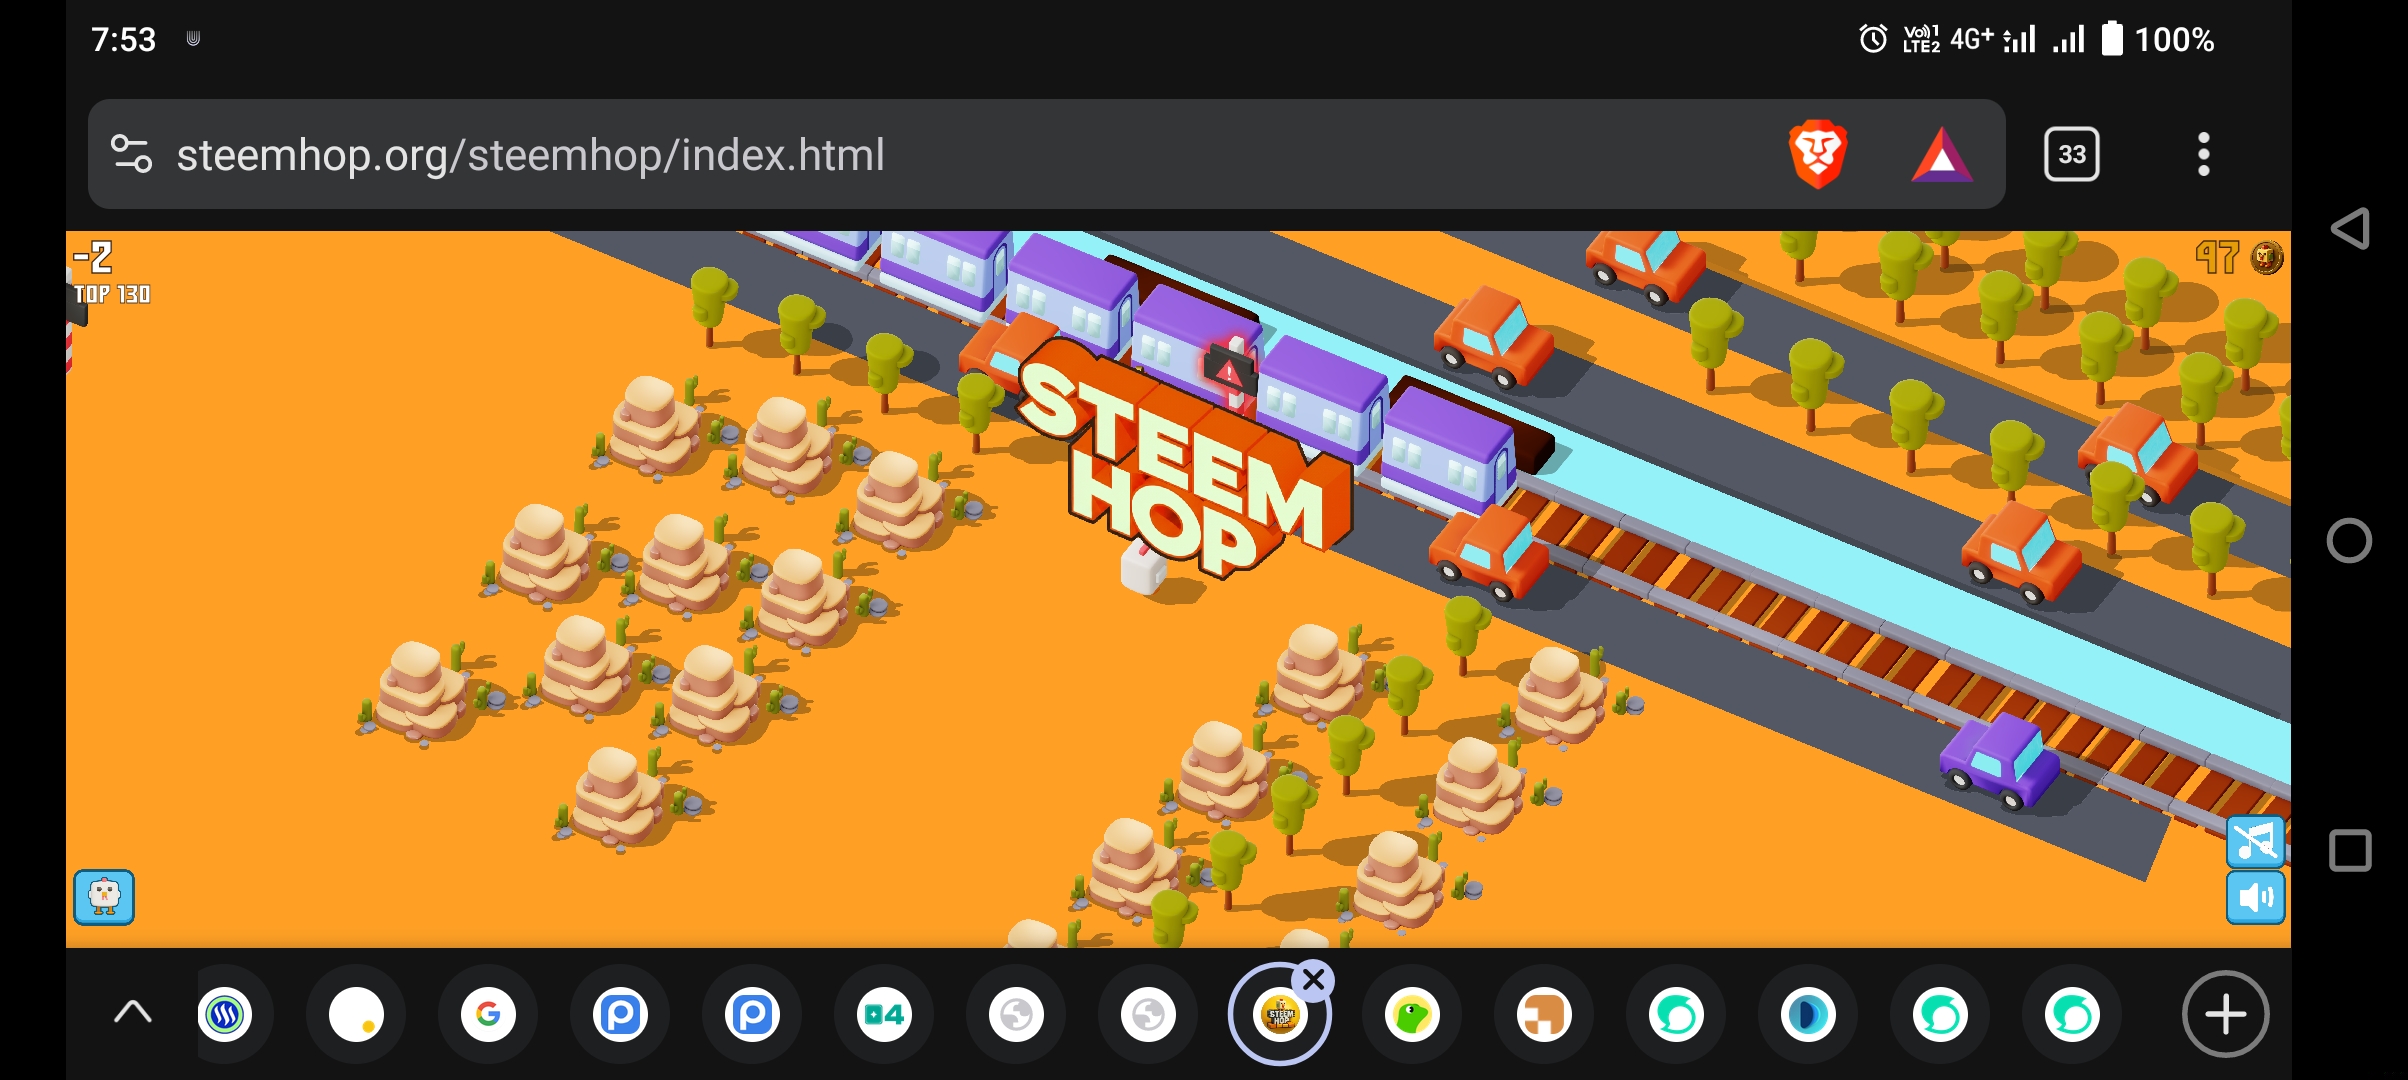This screenshot has width=2408, height=1080.
Task: Switch to the Steemit logo tab
Action: click(x=225, y=1015)
